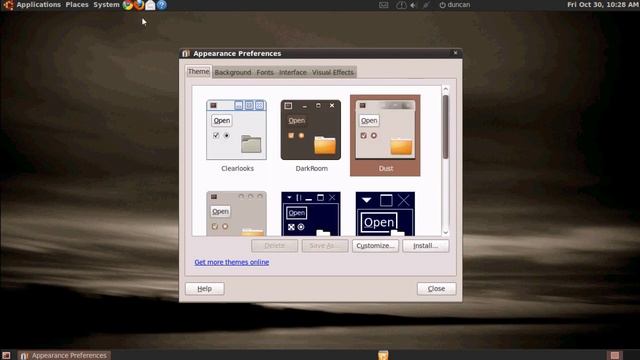Select the large-print navy theme below Dust
640x360 pixels.
point(385,213)
